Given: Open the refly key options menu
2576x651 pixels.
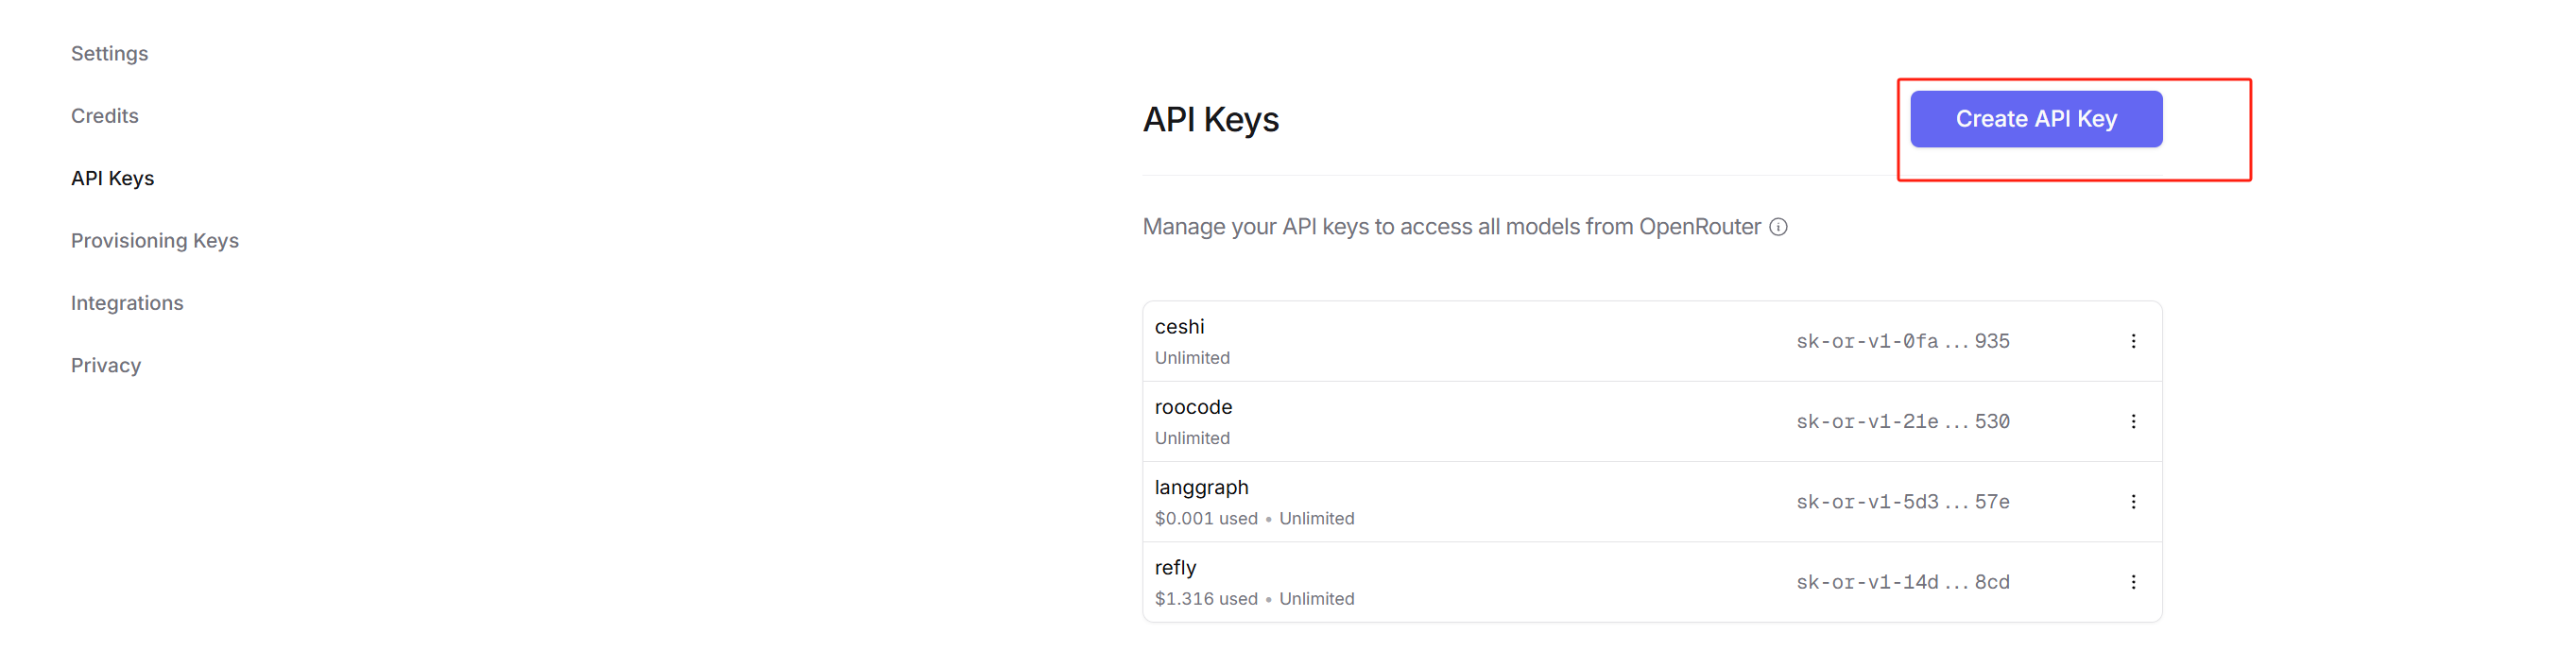Looking at the screenshot, I should [2133, 582].
